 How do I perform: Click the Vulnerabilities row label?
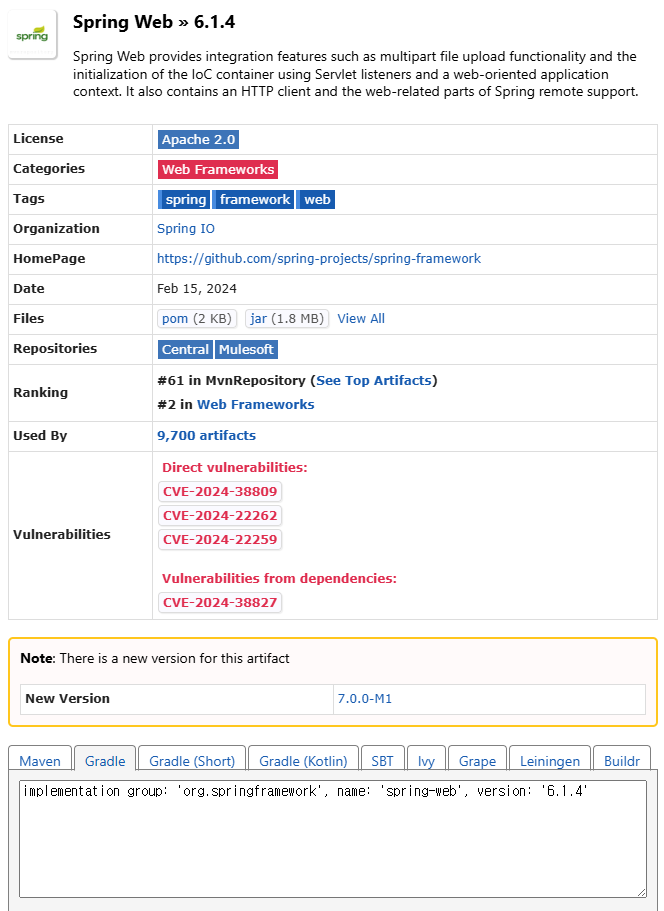[62, 535]
